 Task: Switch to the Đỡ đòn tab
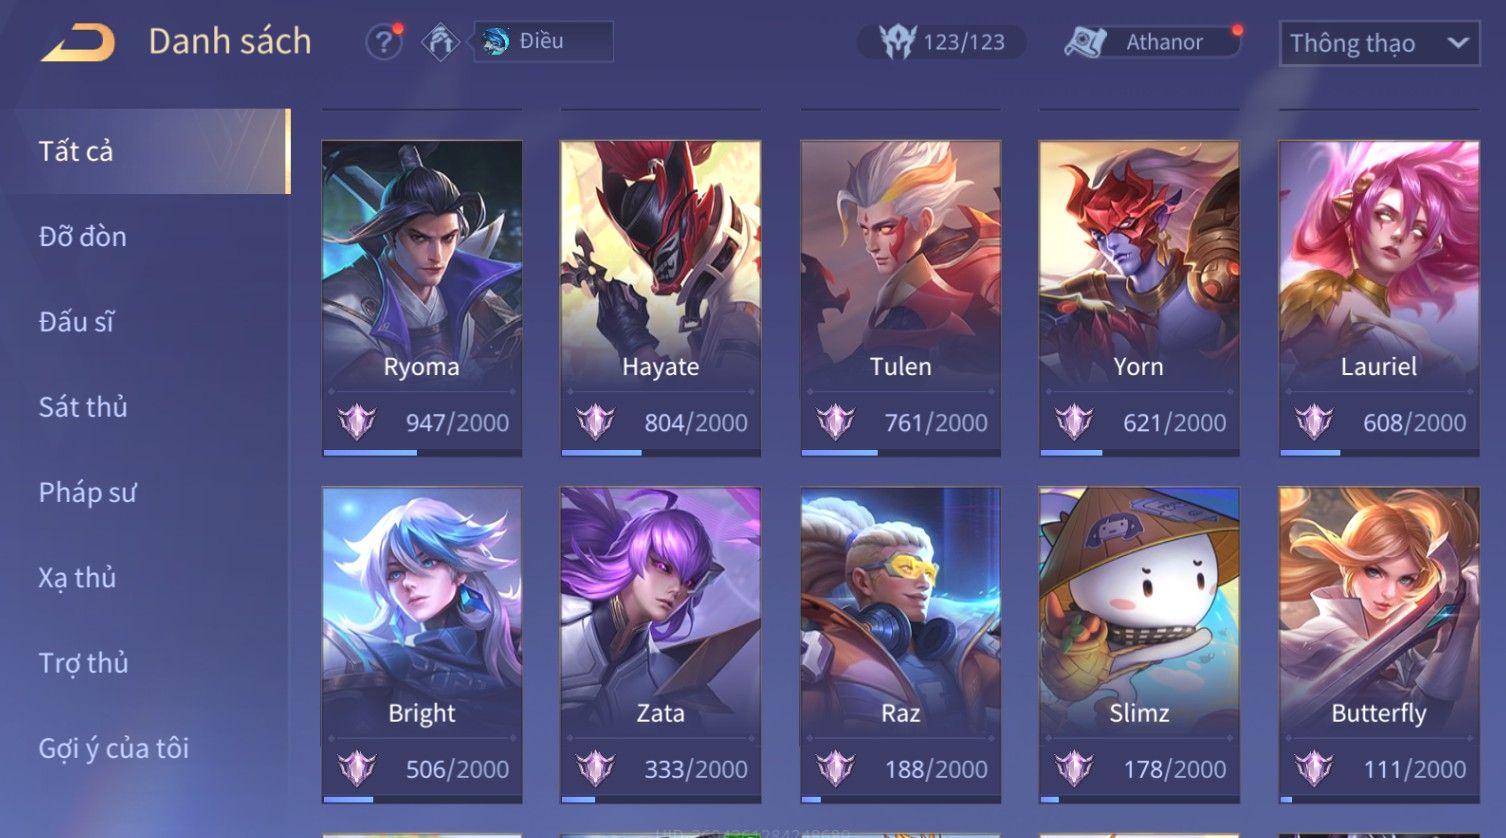click(x=83, y=237)
